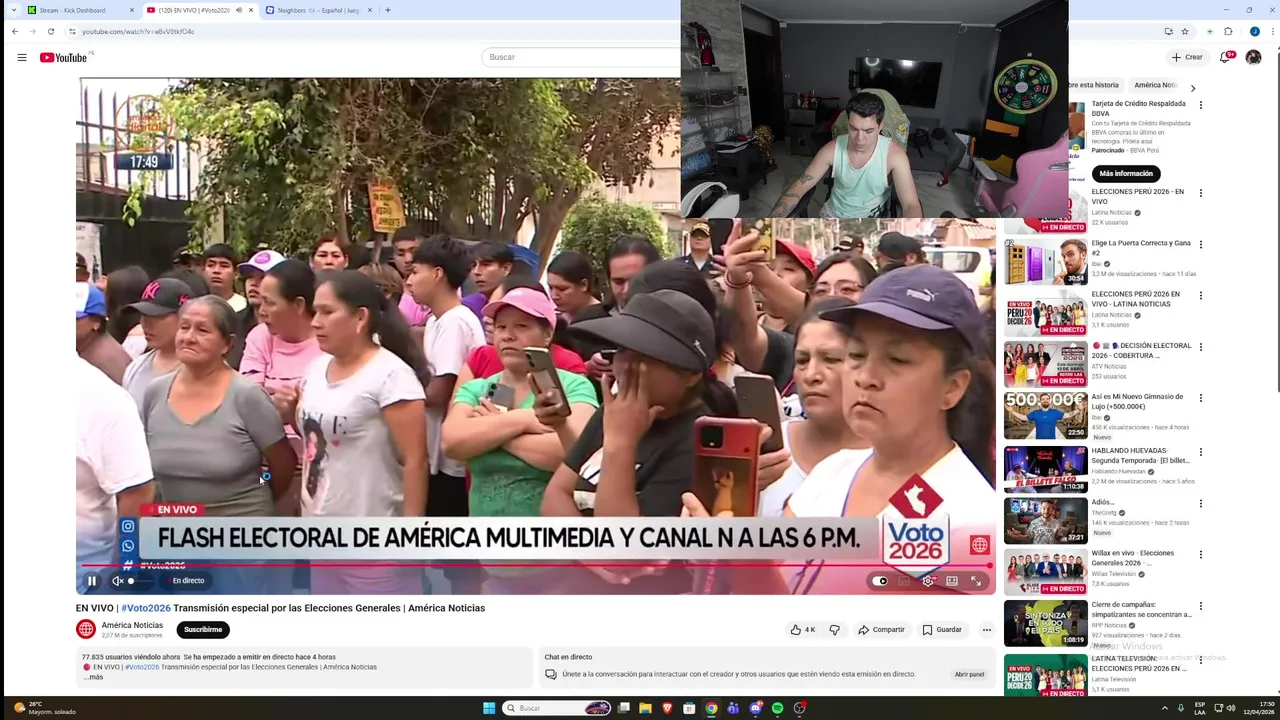This screenshot has width=1280, height=720.
Task: Open the InstagrAm icon in video overlay
Action: click(128, 526)
